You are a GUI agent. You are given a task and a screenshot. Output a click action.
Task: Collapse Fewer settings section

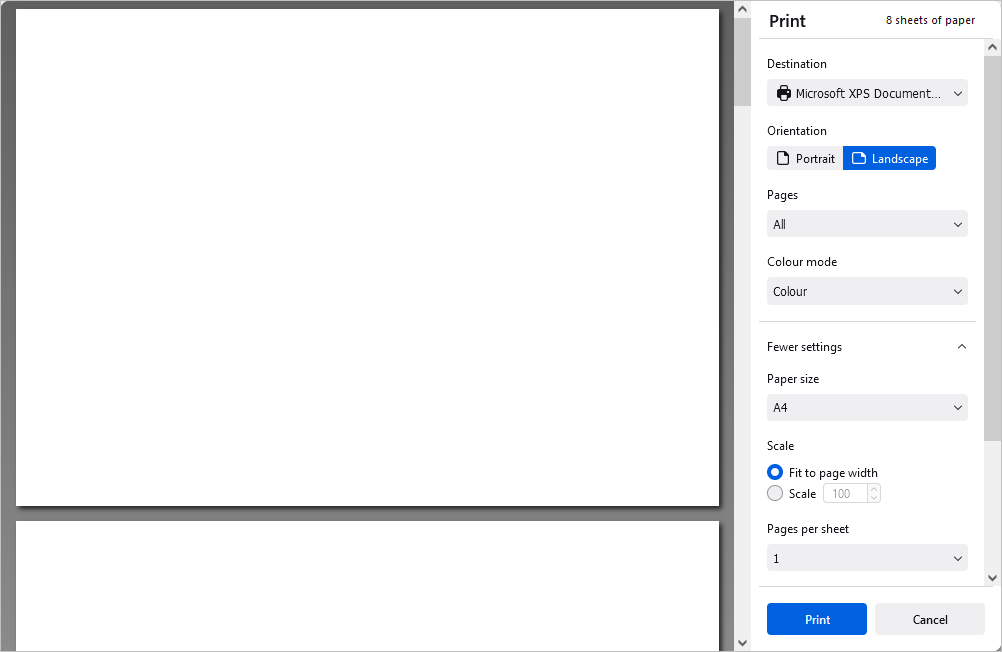[x=961, y=346]
